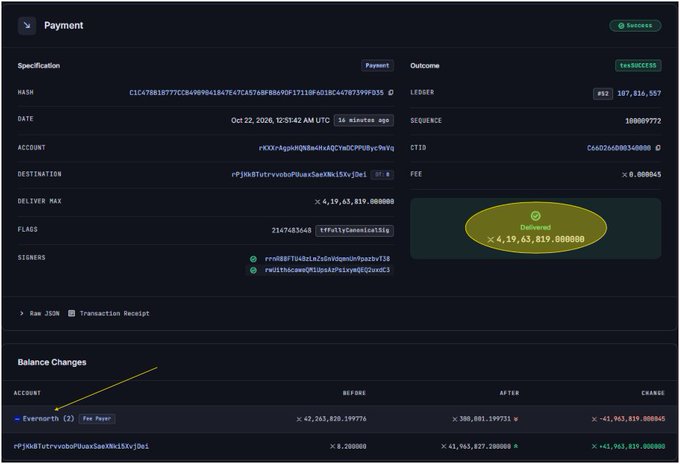Open the transaction hash link
Viewport: 680px width, 464px height.
256,92
